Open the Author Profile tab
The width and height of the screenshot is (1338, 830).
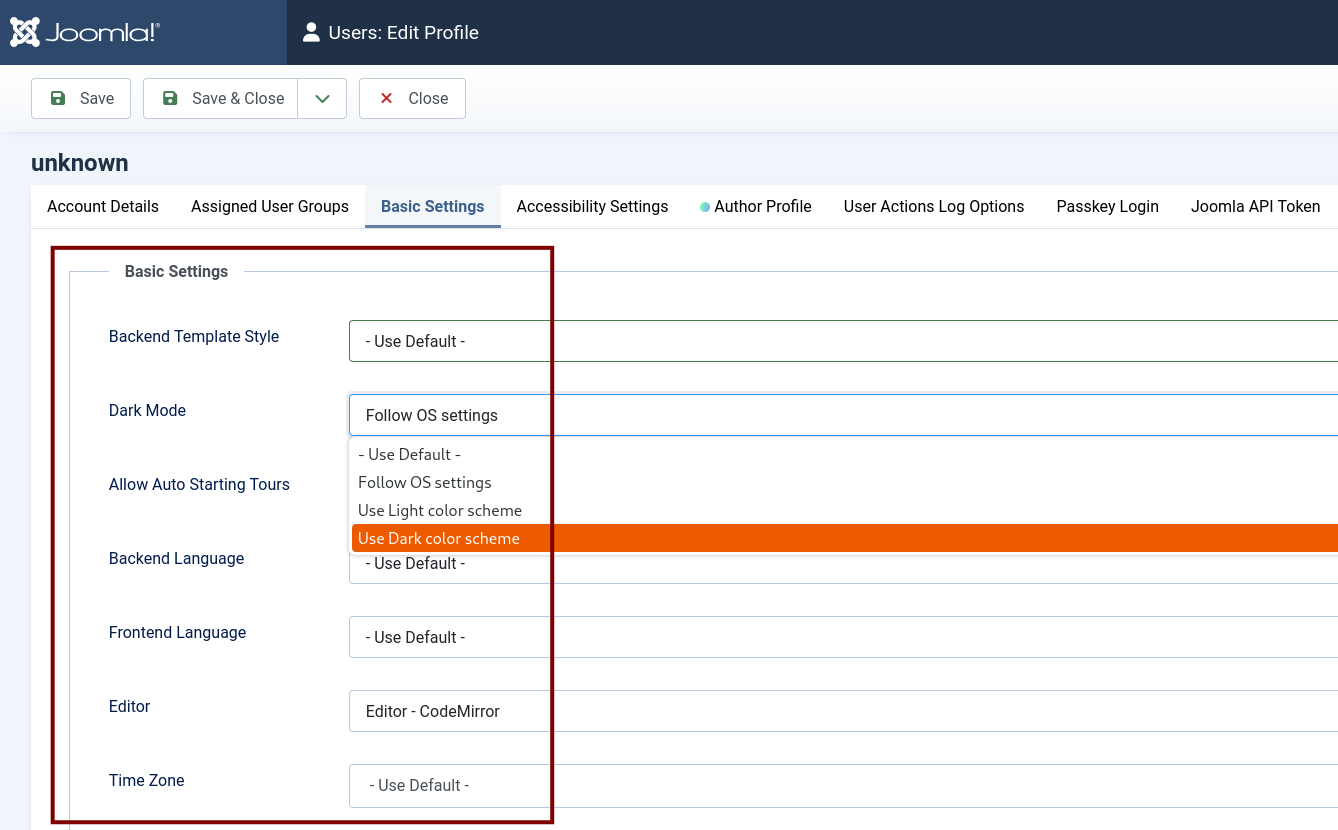762,206
